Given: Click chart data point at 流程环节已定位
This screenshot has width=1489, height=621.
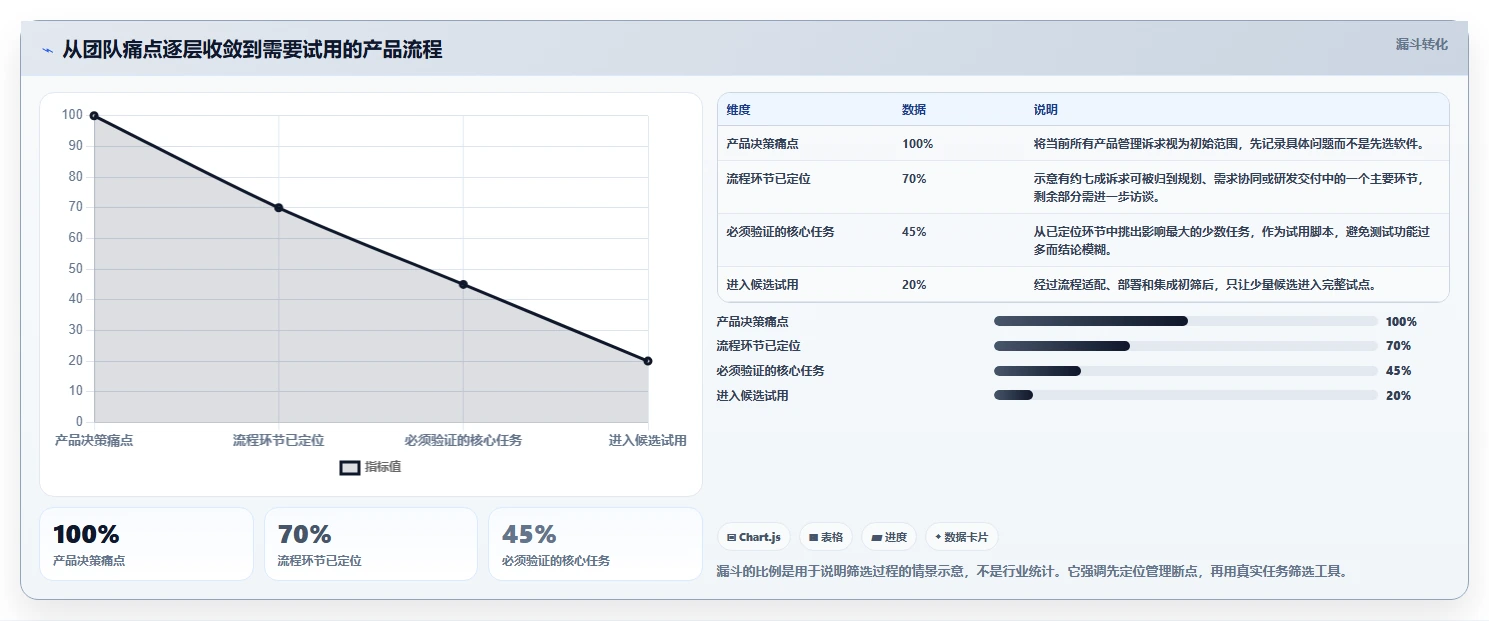Looking at the screenshot, I should tap(279, 208).
